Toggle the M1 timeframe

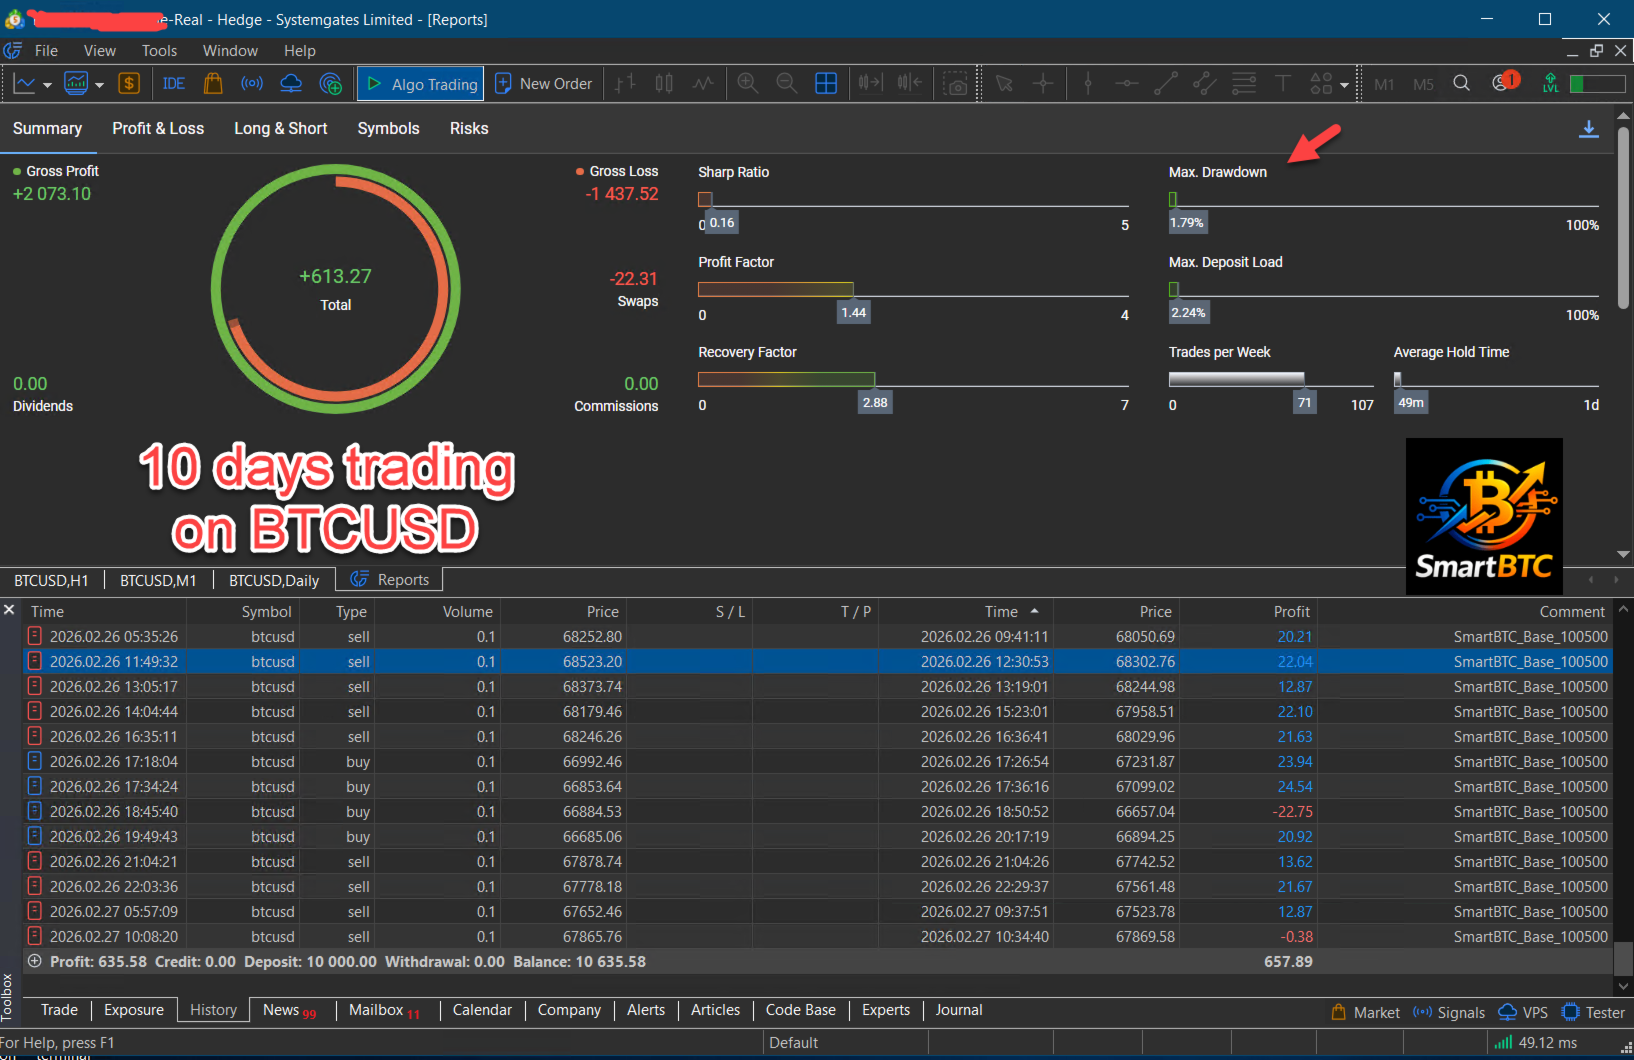coord(1384,85)
